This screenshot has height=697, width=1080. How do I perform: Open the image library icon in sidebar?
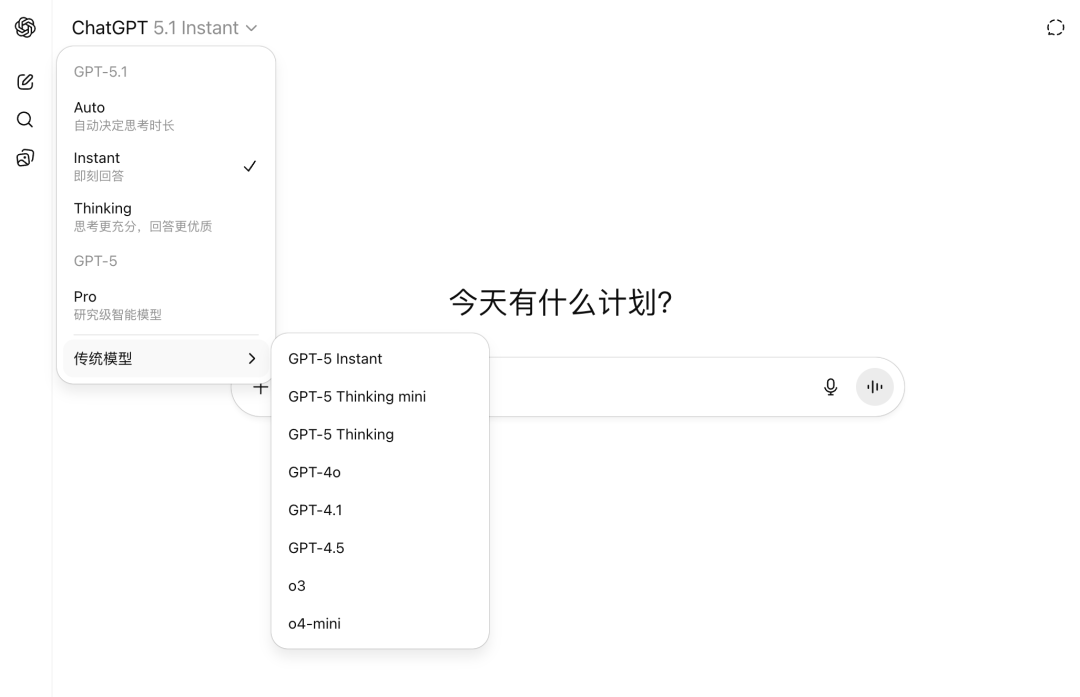click(x=25, y=158)
